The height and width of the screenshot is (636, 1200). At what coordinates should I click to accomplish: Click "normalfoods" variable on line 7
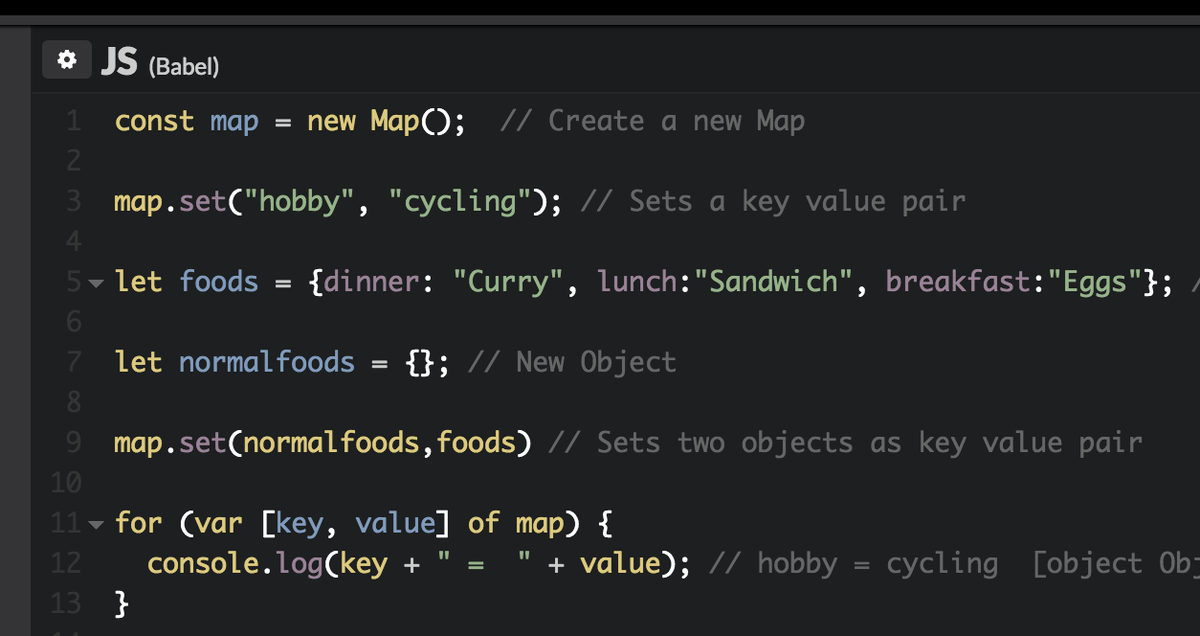267,362
